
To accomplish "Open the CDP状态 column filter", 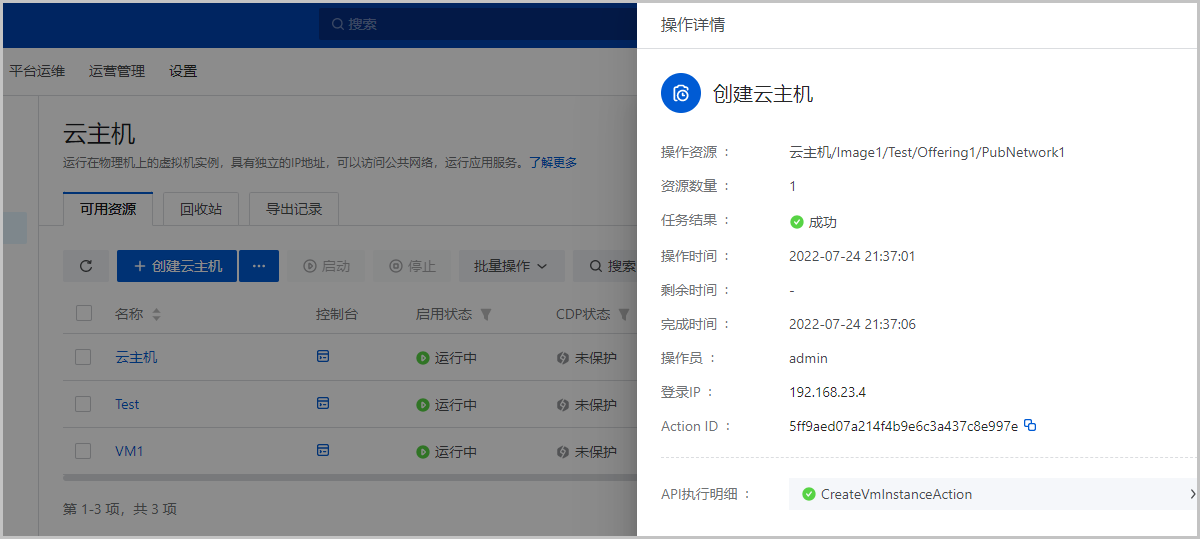I will pyautogui.click(x=624, y=315).
